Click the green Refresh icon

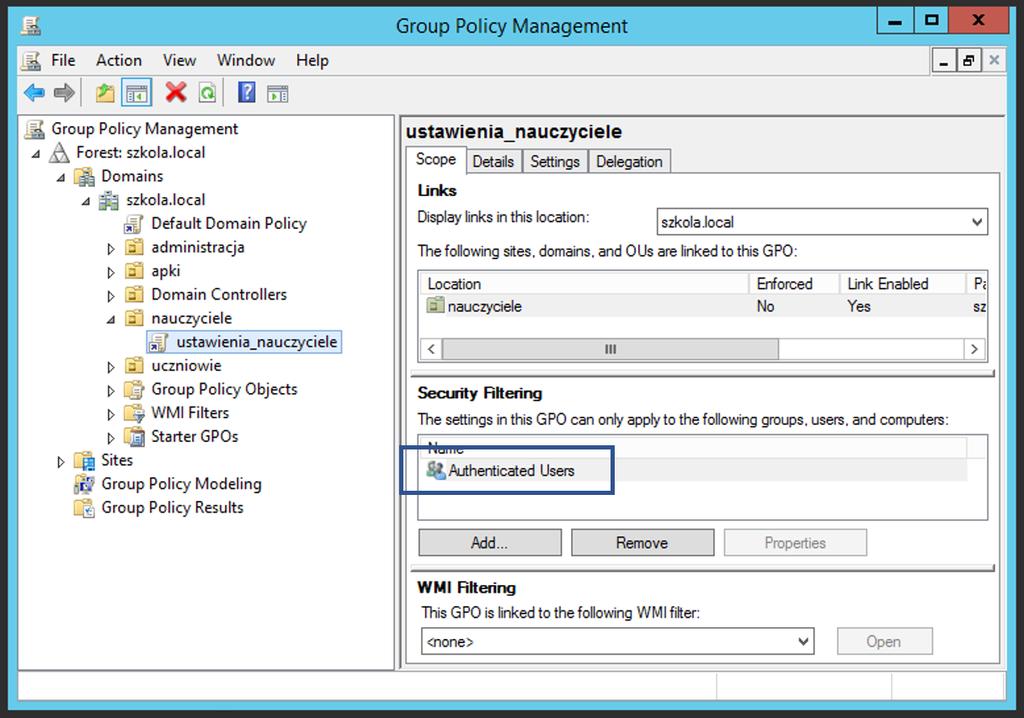[x=207, y=93]
